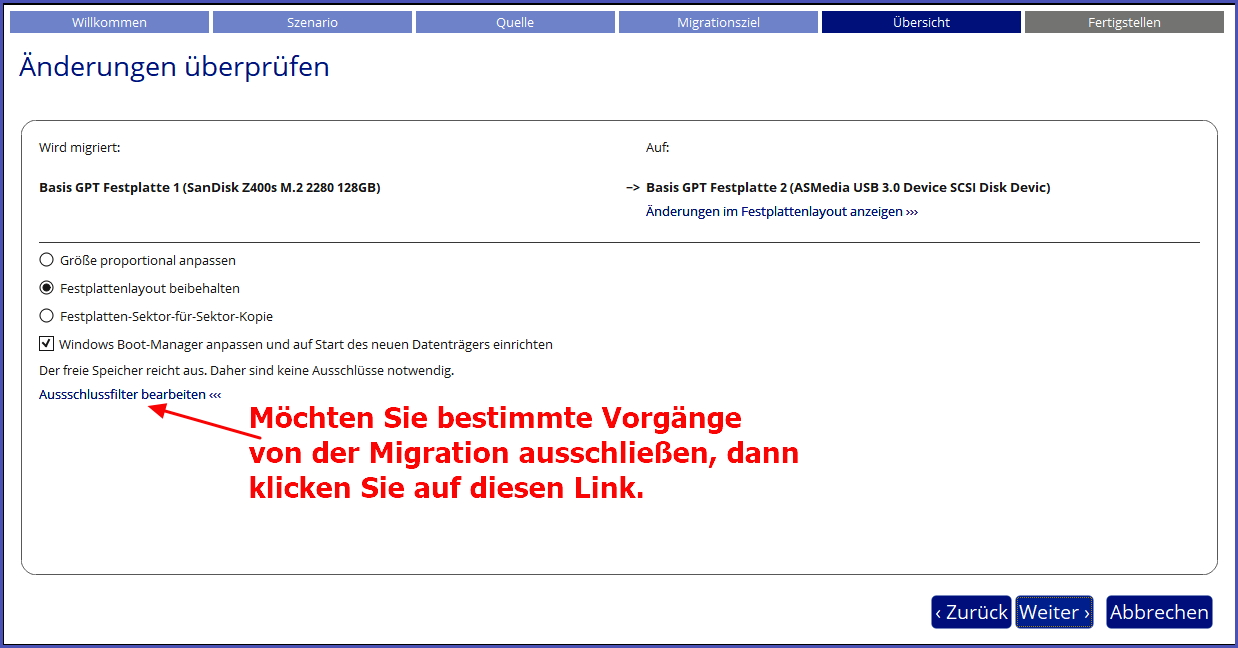
Task: Expand 'Änderungen im Festplattenlayout anzeigen' link
Action: (x=782, y=212)
